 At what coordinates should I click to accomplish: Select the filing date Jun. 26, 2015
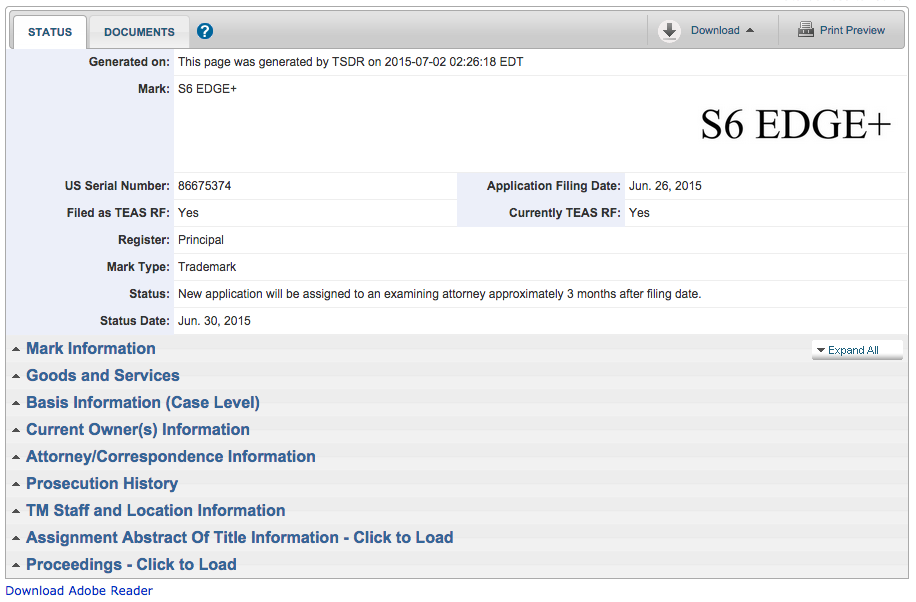(665, 186)
